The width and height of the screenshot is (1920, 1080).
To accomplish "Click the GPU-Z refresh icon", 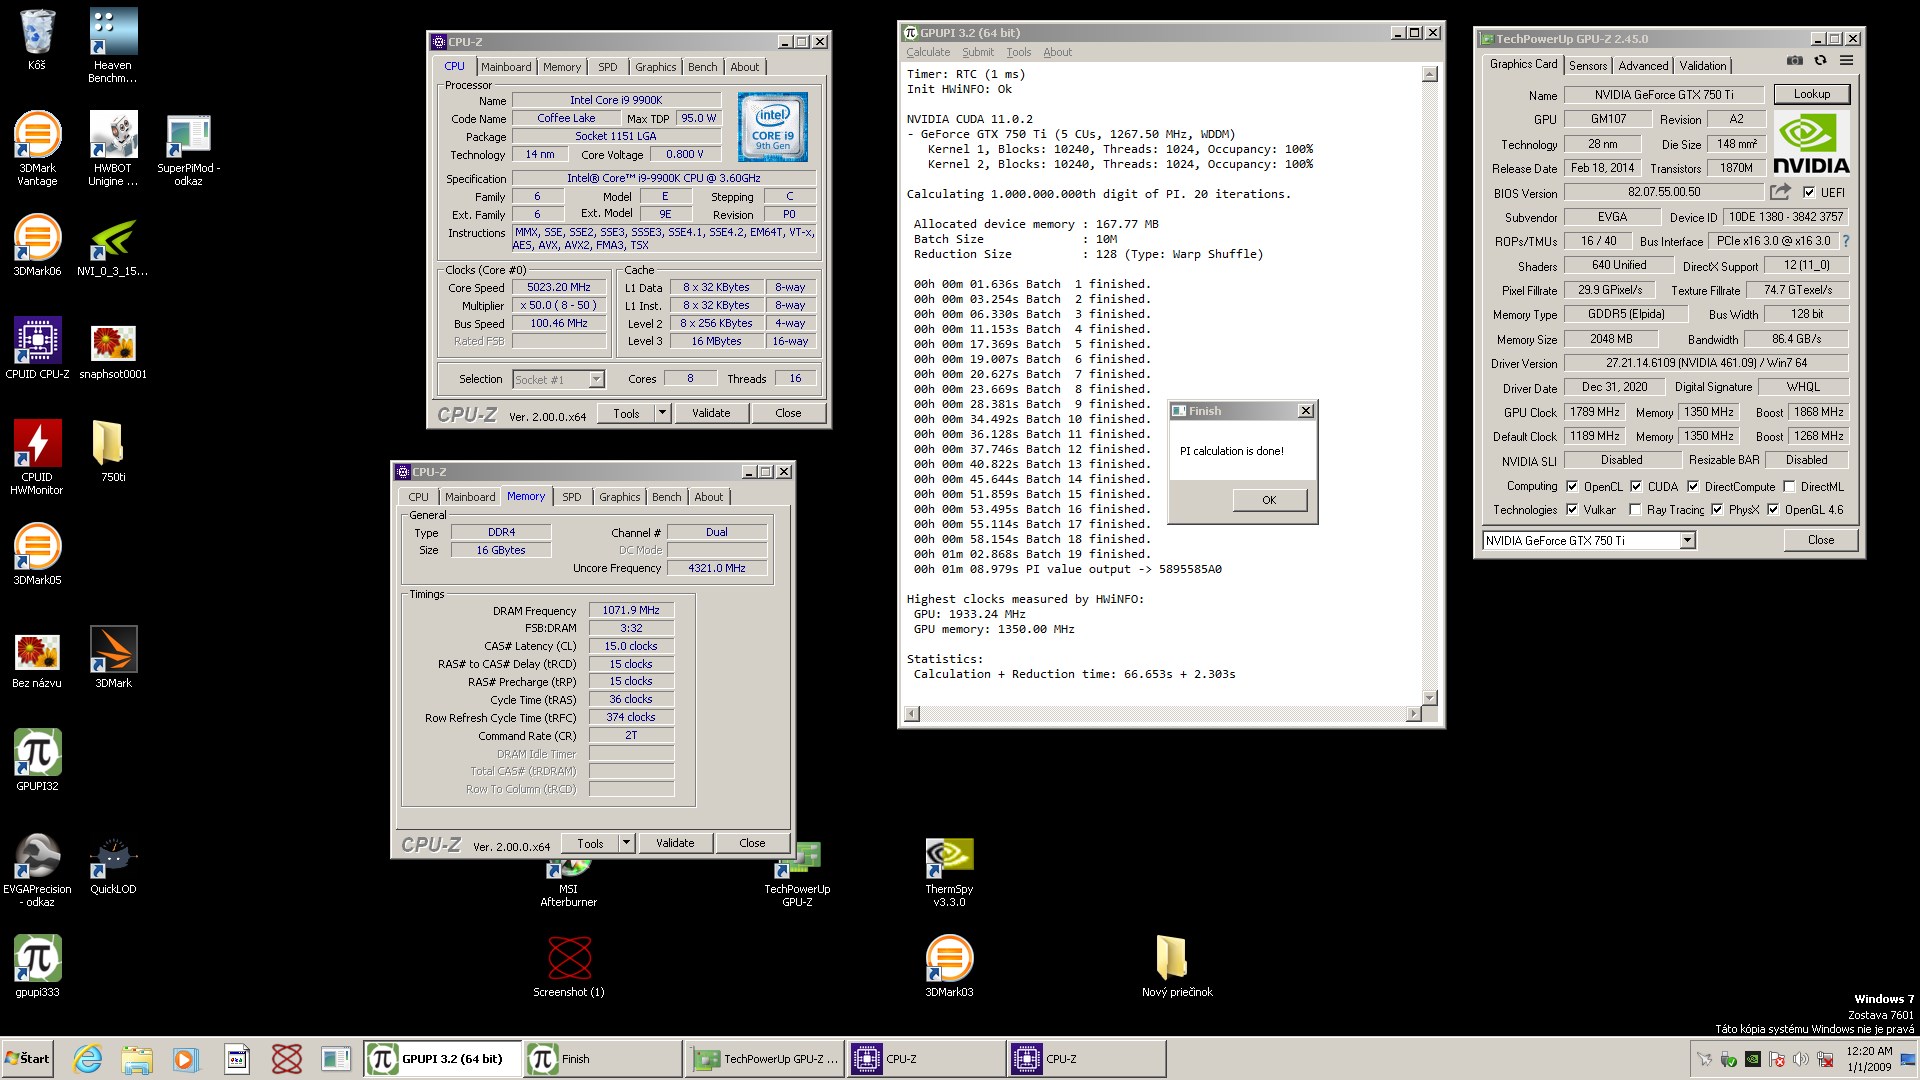I will click(1821, 61).
